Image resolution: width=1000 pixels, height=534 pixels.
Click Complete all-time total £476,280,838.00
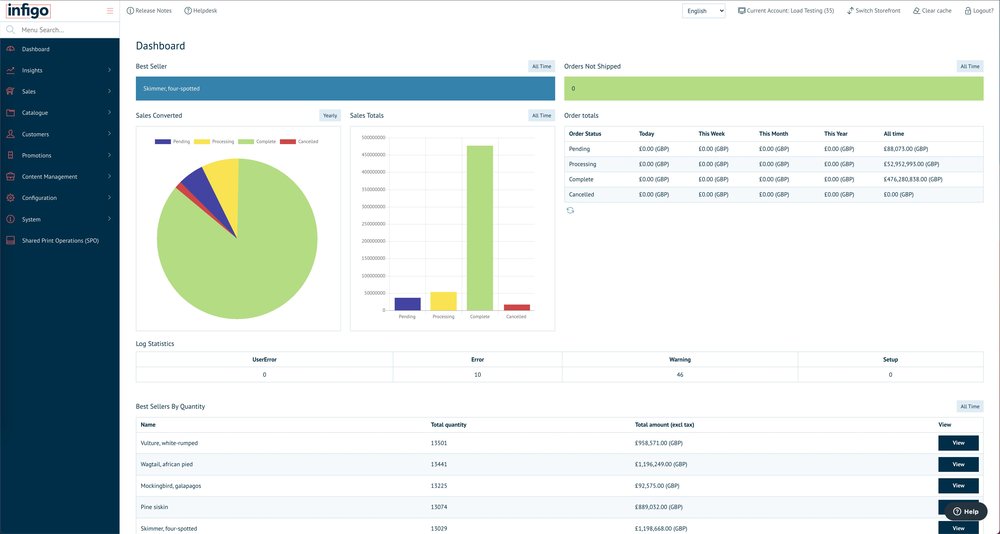913,179
